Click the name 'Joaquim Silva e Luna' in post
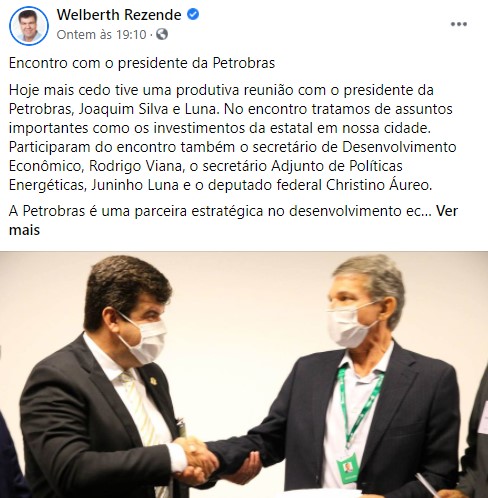488x498 pixels. pos(148,109)
